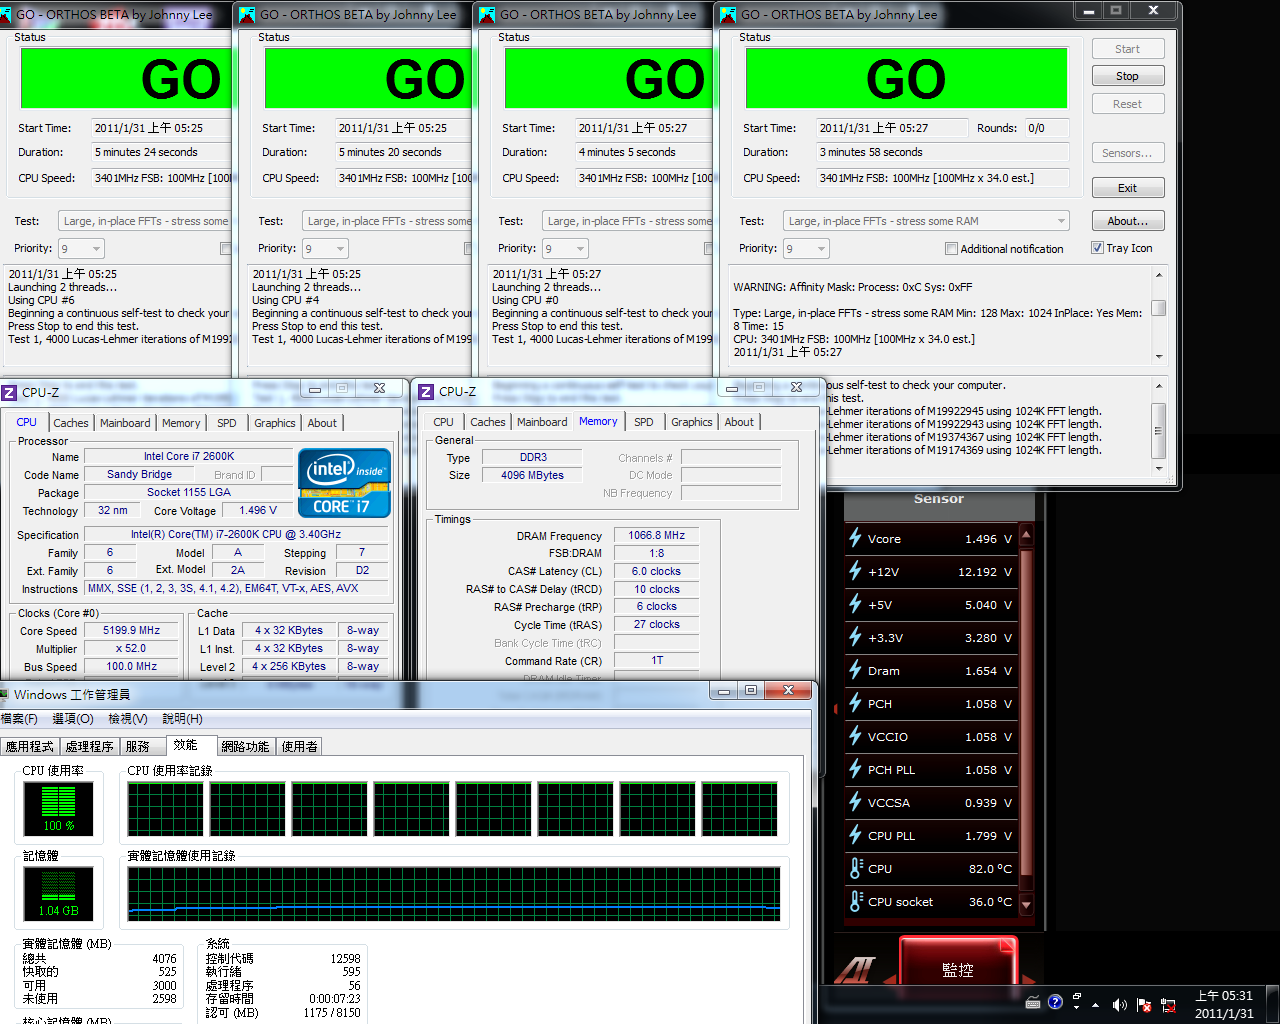
Task: Click the blue help question-mark tray icon
Action: point(1055,1002)
